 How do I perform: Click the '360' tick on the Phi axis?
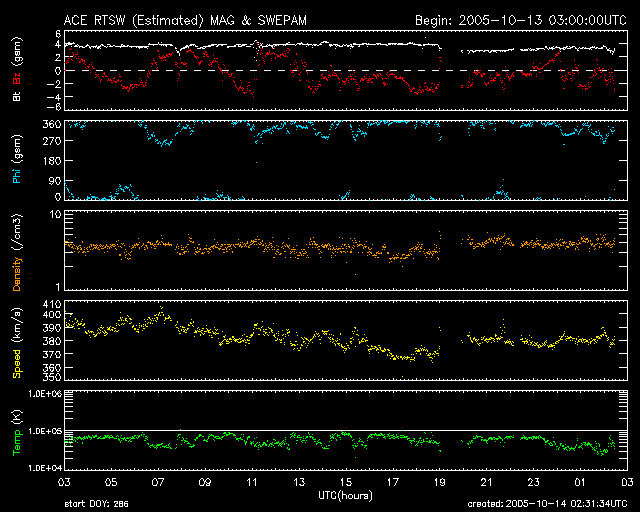(52, 125)
